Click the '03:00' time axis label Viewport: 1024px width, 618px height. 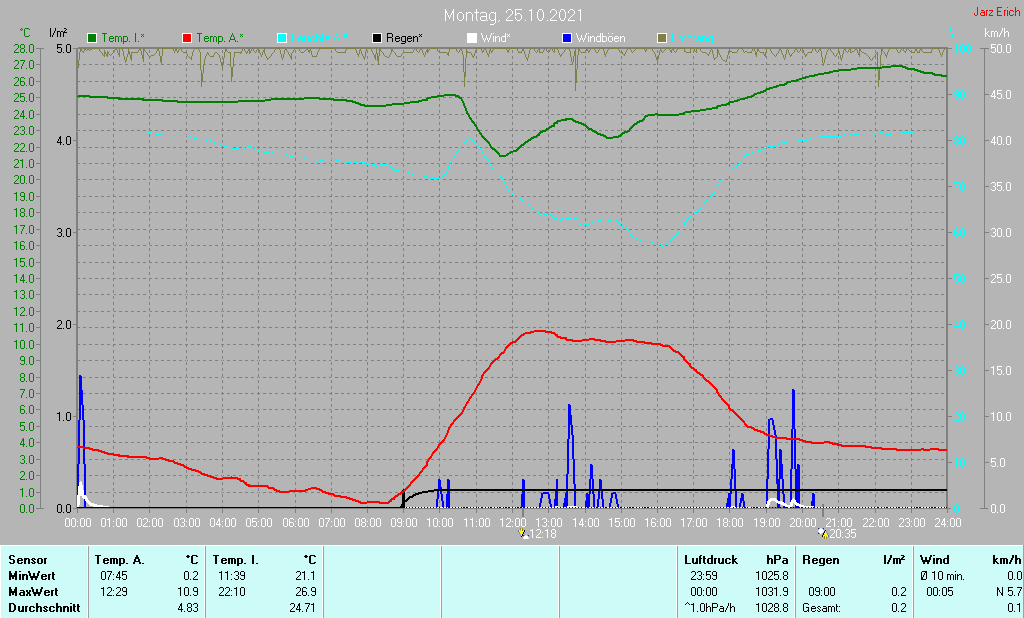coord(187,523)
